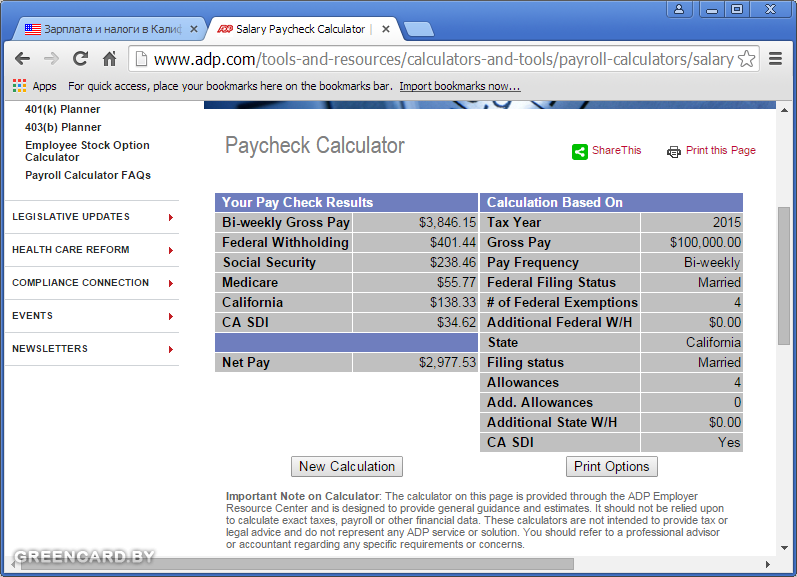Open LEGISLATIVE UPDATES menu item
Viewport: 797px width, 577px height.
coord(71,217)
